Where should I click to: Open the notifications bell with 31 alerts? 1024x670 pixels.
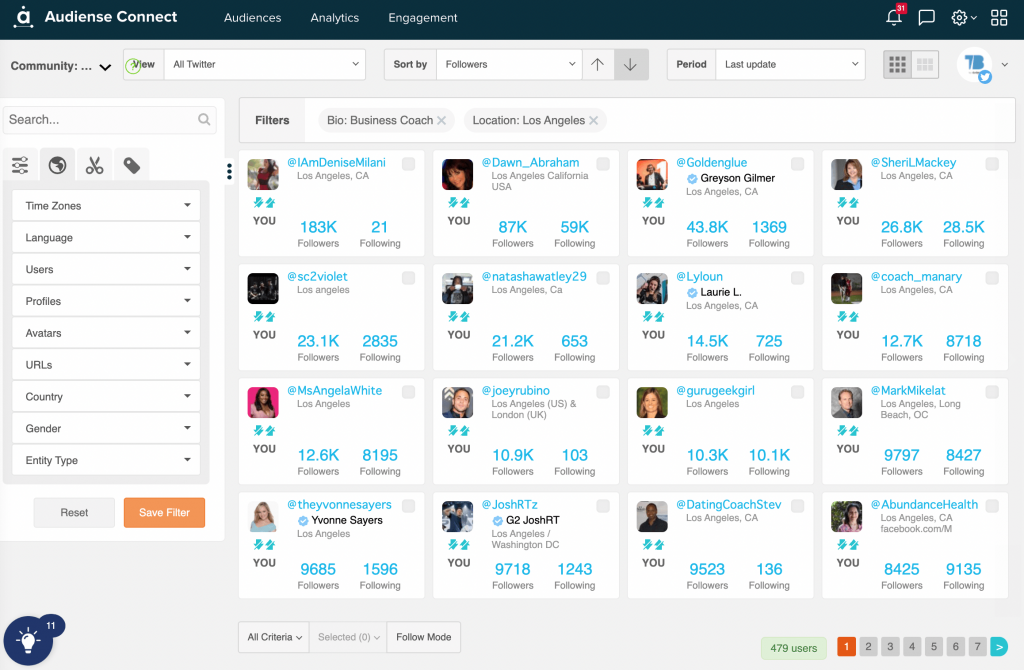pos(893,17)
